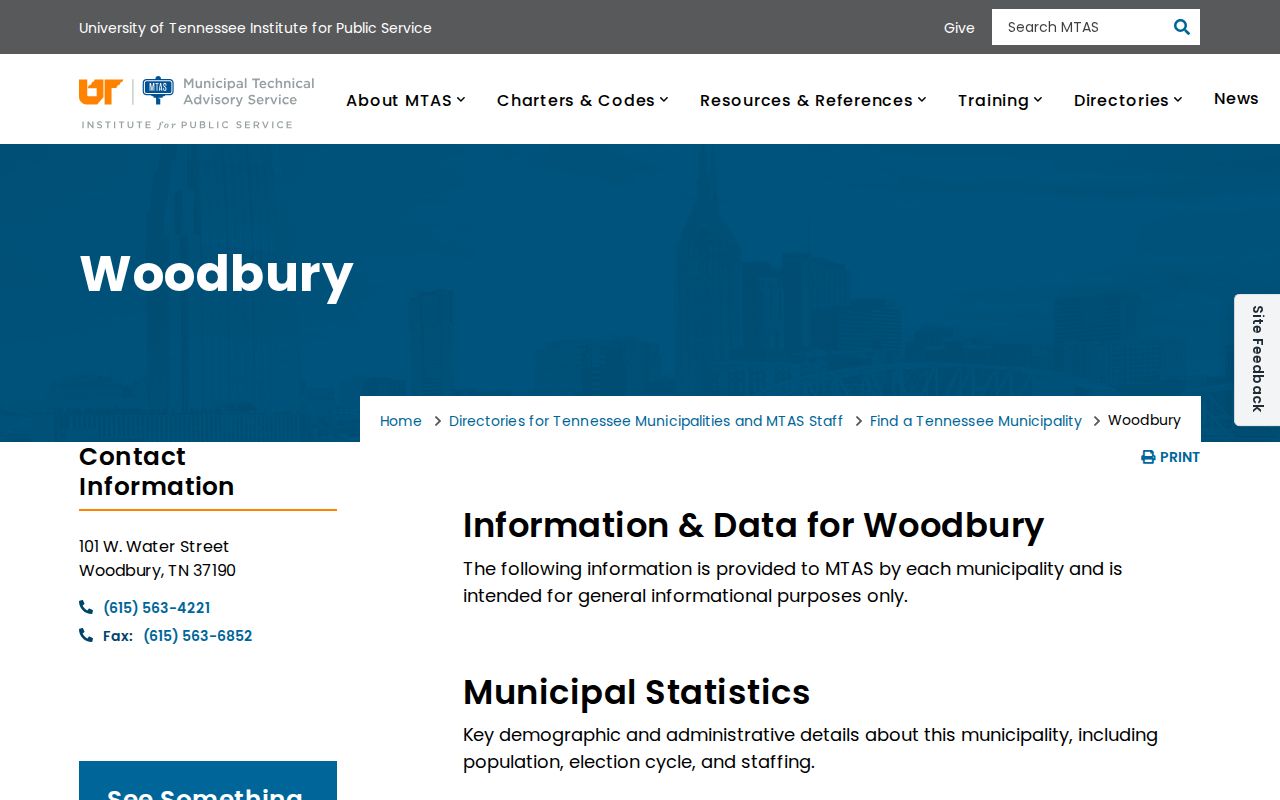
Task: Expand the Training menu chevron
Action: [x=1038, y=99]
